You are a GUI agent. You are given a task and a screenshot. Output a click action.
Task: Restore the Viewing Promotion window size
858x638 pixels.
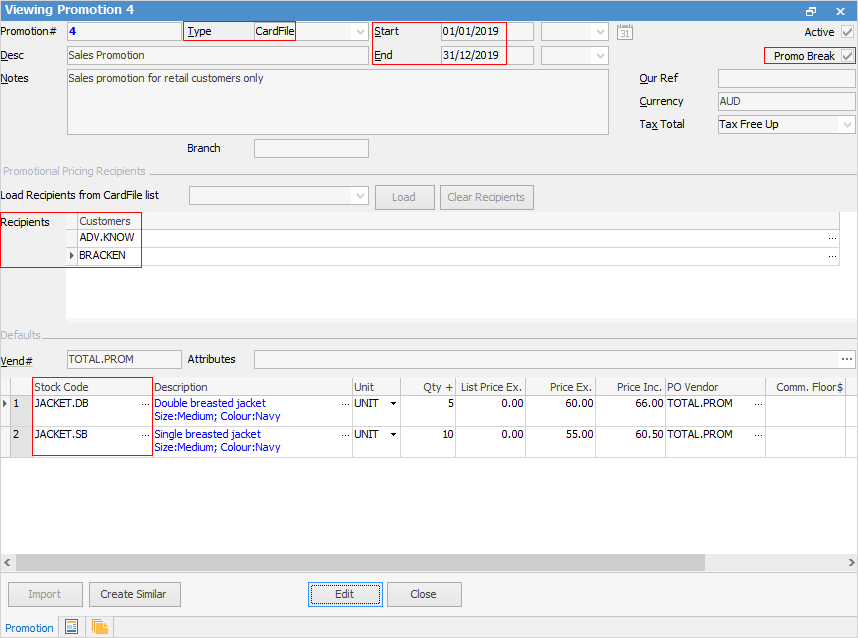pyautogui.click(x=811, y=10)
